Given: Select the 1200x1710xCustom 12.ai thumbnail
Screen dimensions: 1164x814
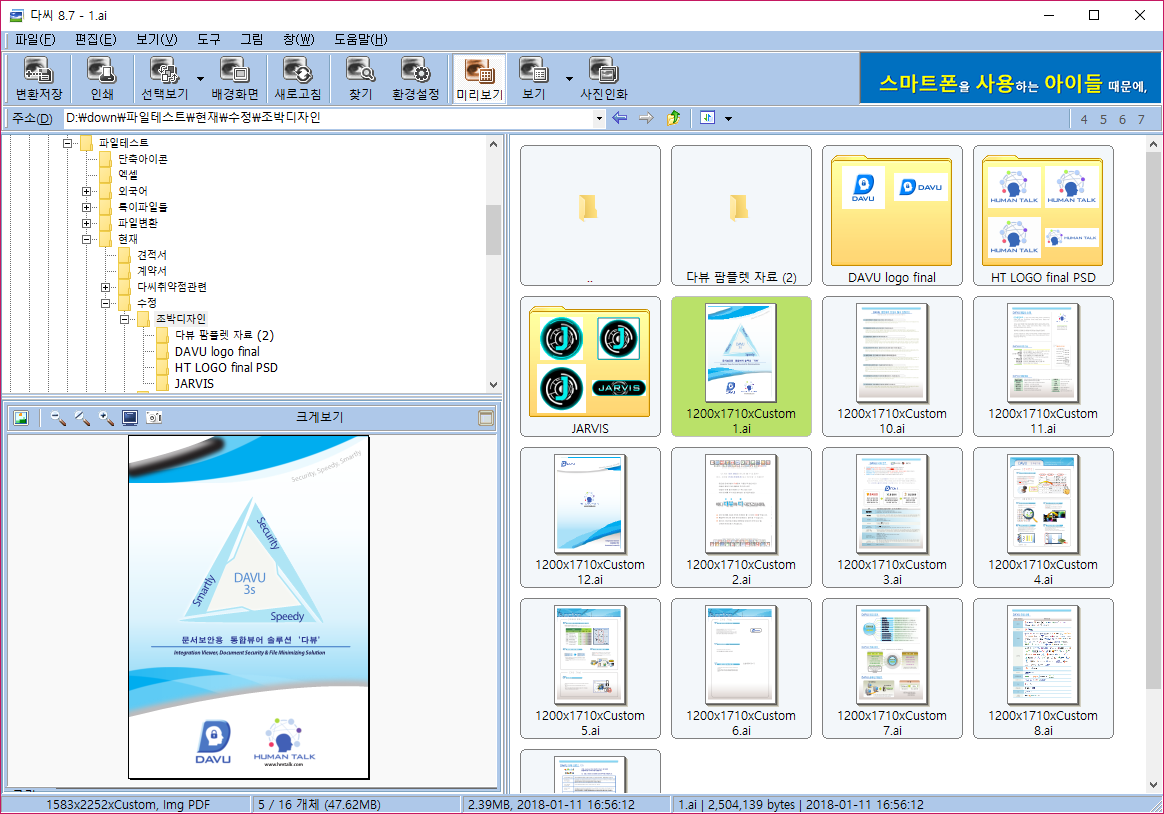Looking at the screenshot, I should coord(590,517).
